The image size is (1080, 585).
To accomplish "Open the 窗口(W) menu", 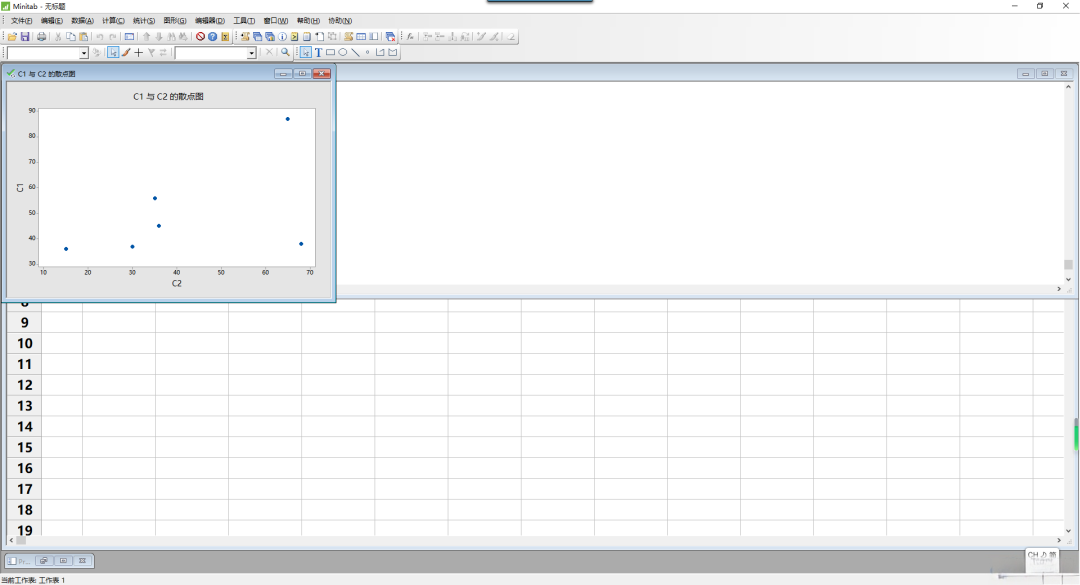I will (x=276, y=21).
